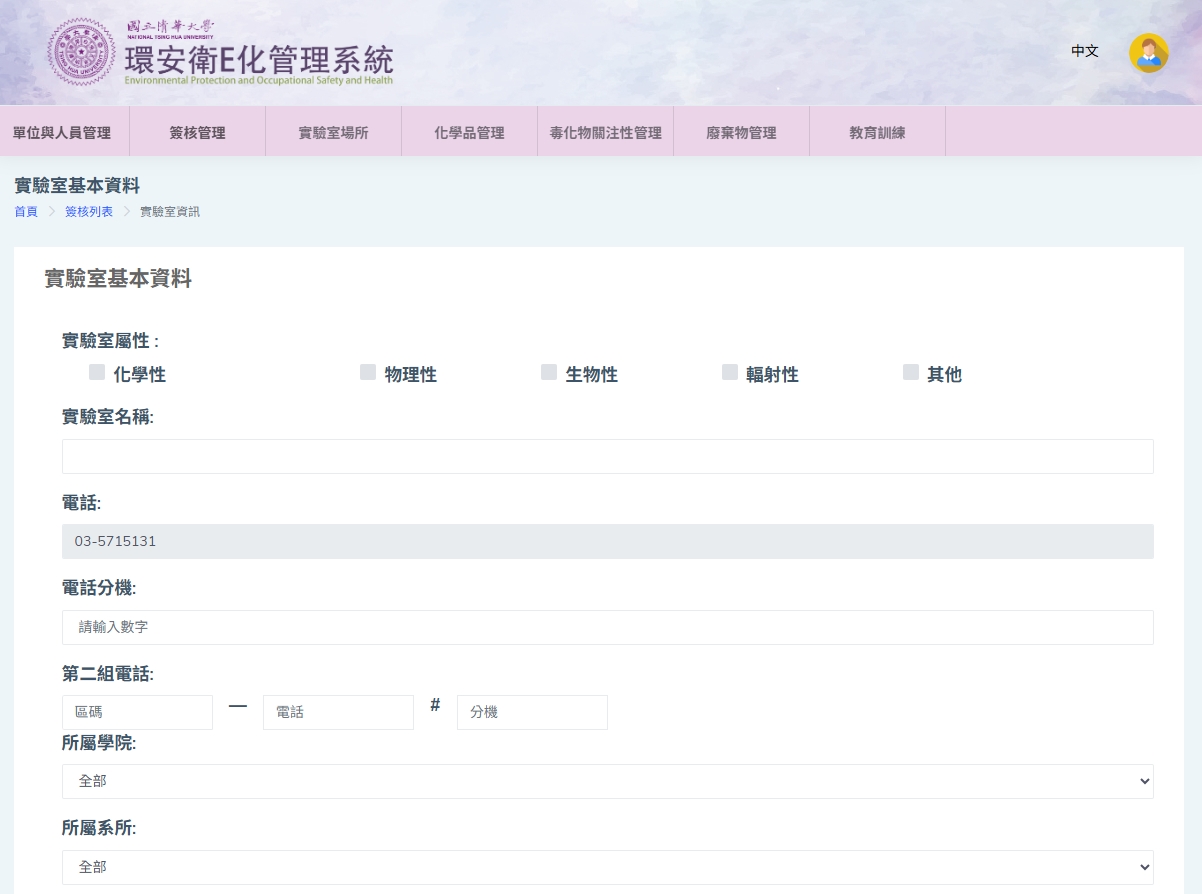The width and height of the screenshot is (1202, 894).
Task: Open the 教育訓練 menu
Action: click(877, 133)
